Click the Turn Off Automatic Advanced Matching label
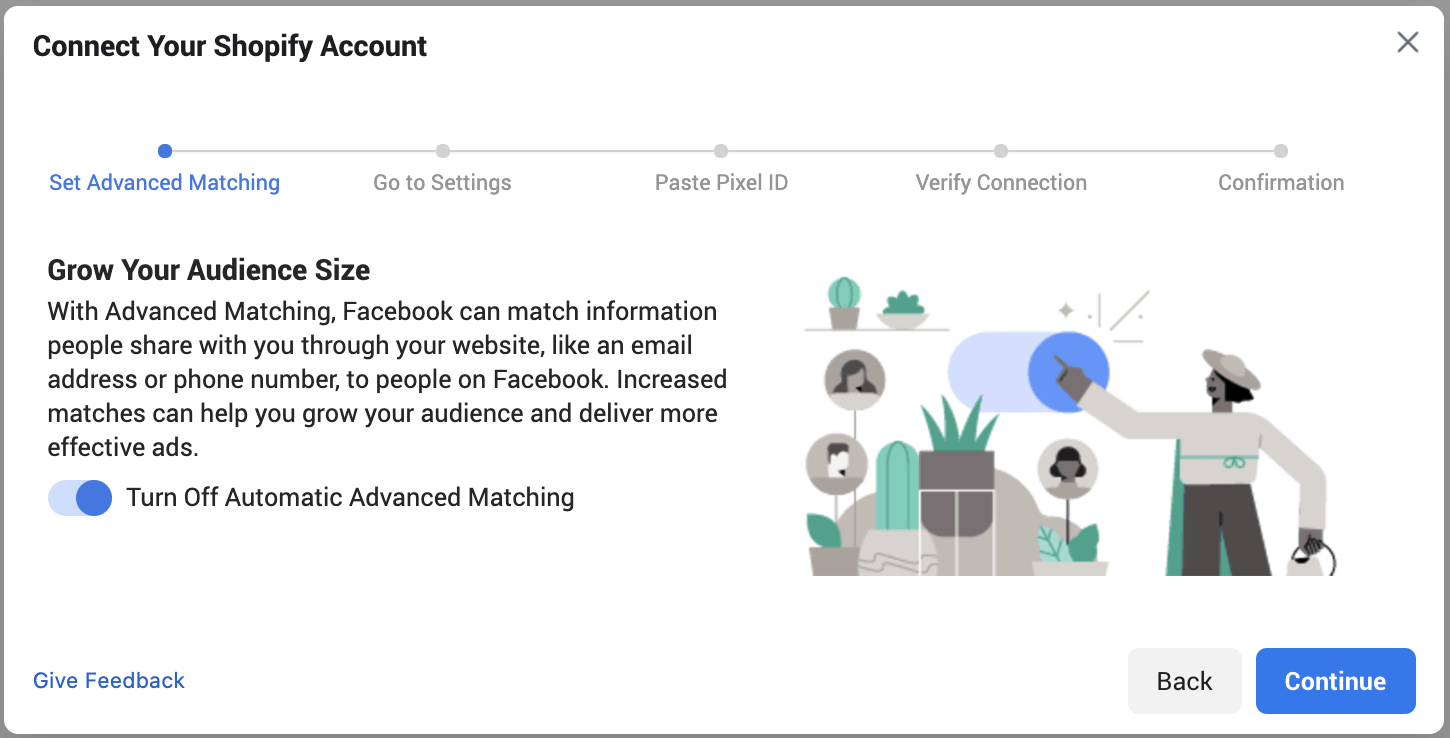 (x=350, y=497)
